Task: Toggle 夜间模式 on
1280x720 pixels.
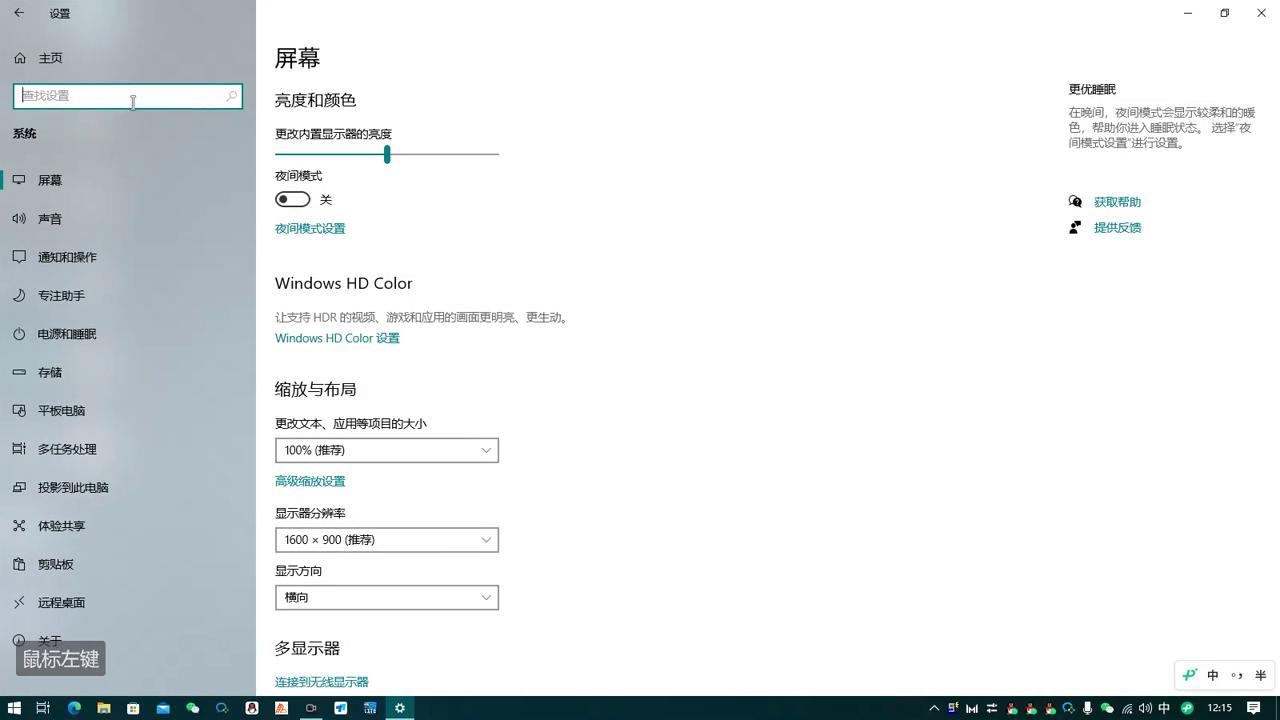Action: click(292, 199)
